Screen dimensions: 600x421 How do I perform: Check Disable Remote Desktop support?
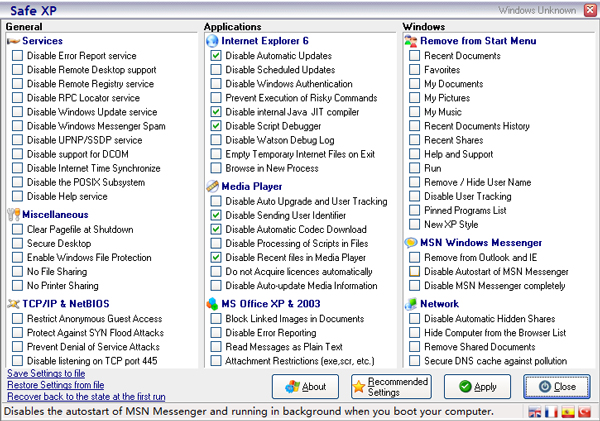tap(17, 70)
